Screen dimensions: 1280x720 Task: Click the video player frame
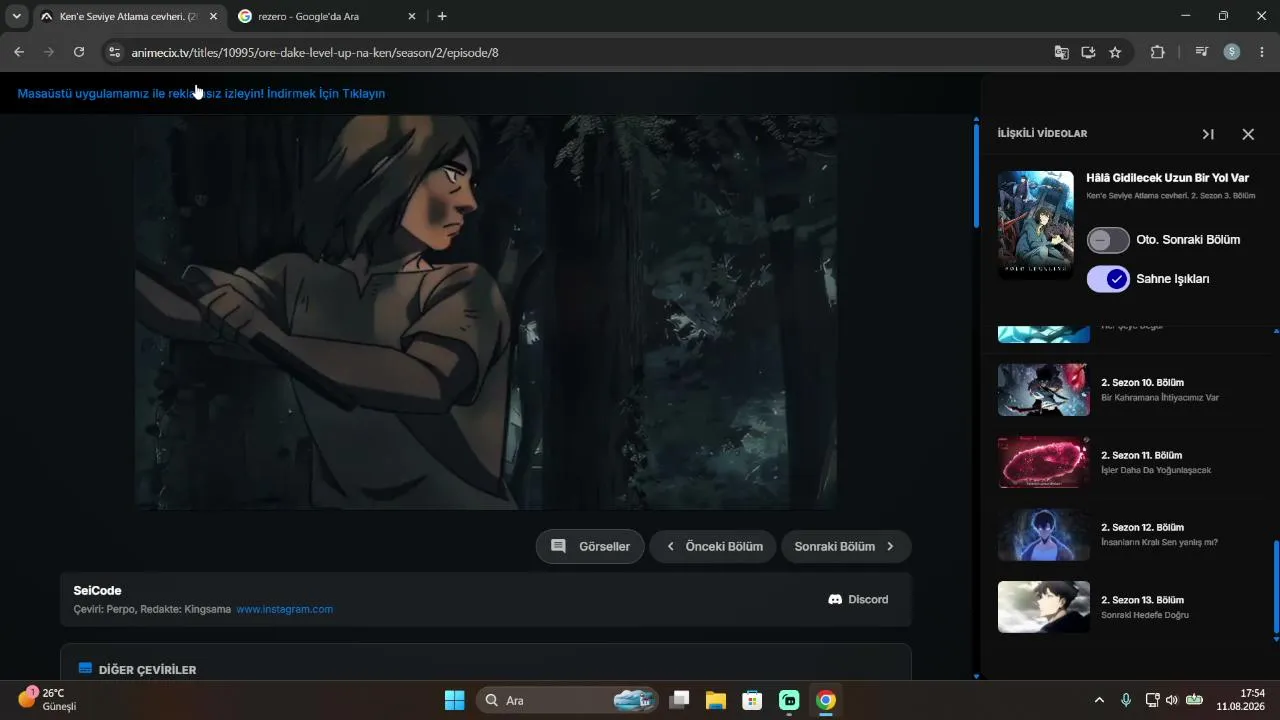[x=486, y=312]
